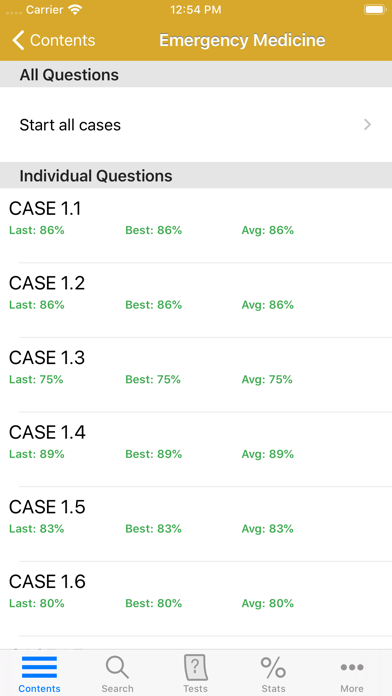Tap the back chevron icon beside Contents
This screenshot has width=392, height=696.
18,40
